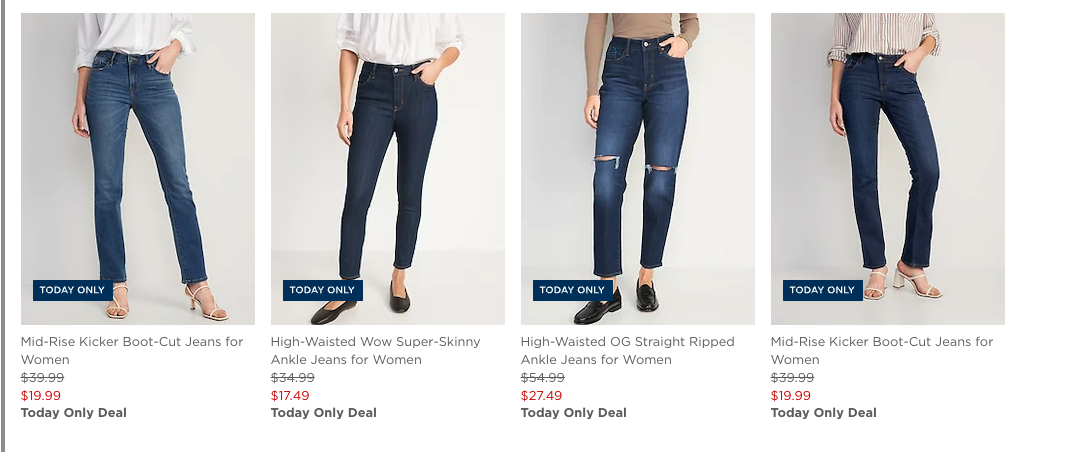Click the light-wash boot-cut jeans product photo

click(x=138, y=160)
